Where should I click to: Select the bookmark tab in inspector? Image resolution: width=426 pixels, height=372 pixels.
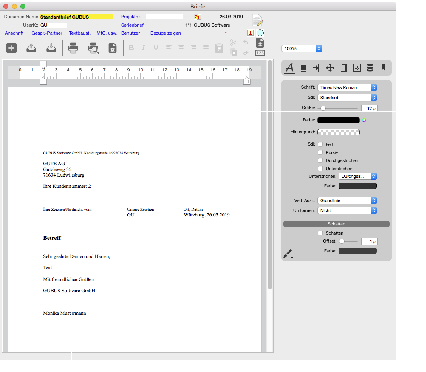(x=383, y=67)
